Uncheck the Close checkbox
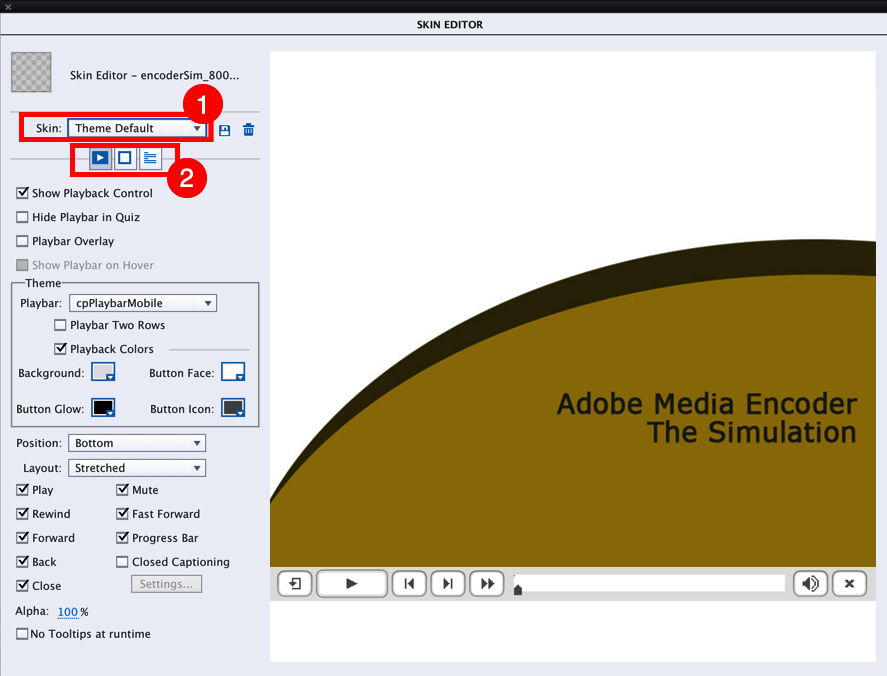This screenshot has width=887, height=676. pos(23,585)
